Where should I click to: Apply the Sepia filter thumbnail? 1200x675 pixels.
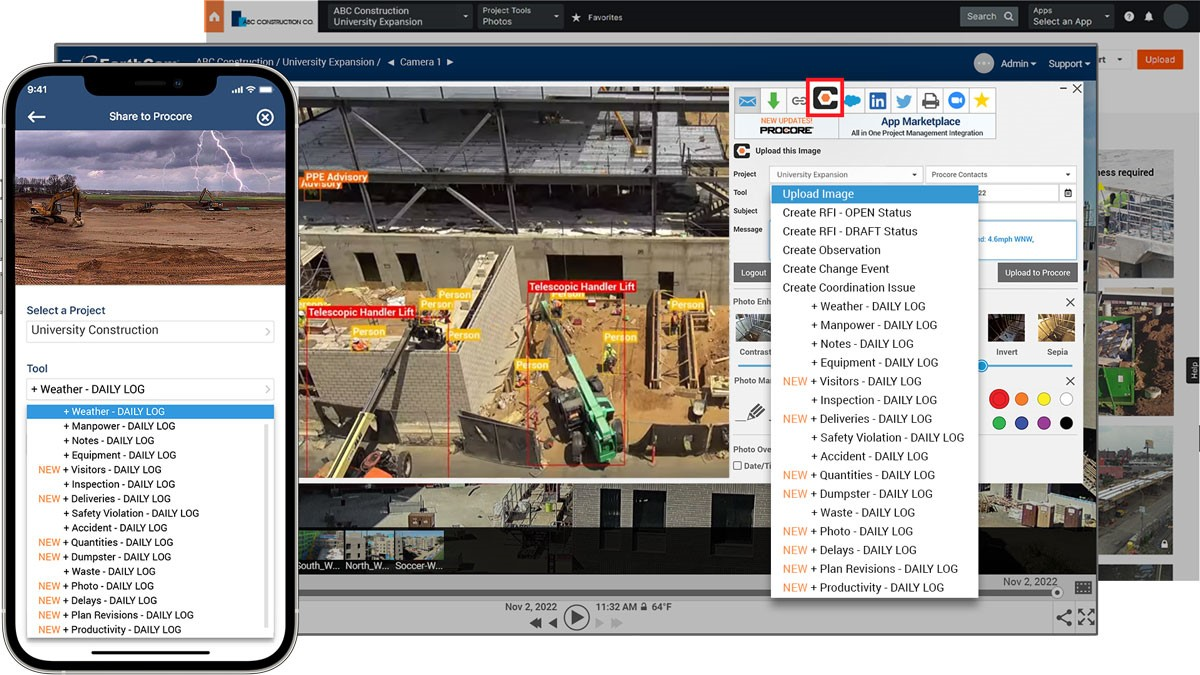point(1057,329)
